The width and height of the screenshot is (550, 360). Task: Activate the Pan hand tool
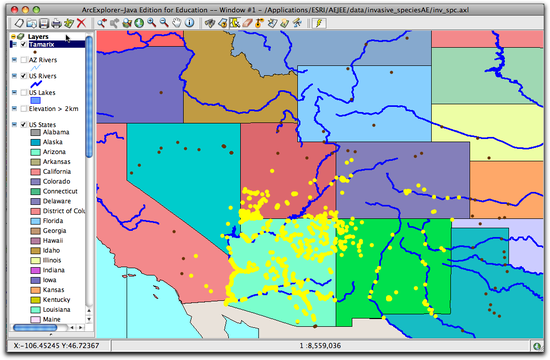[x=177, y=23]
